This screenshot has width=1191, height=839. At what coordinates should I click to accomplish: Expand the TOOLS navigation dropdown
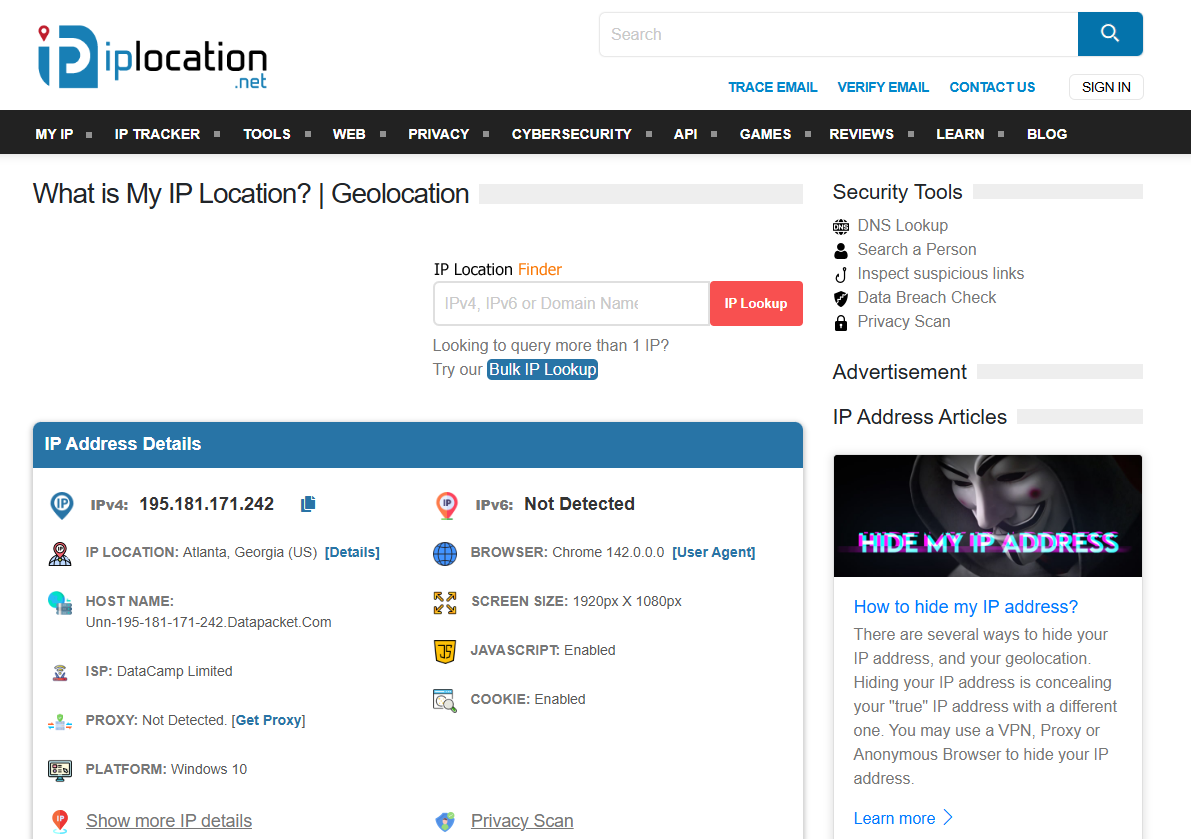267,133
